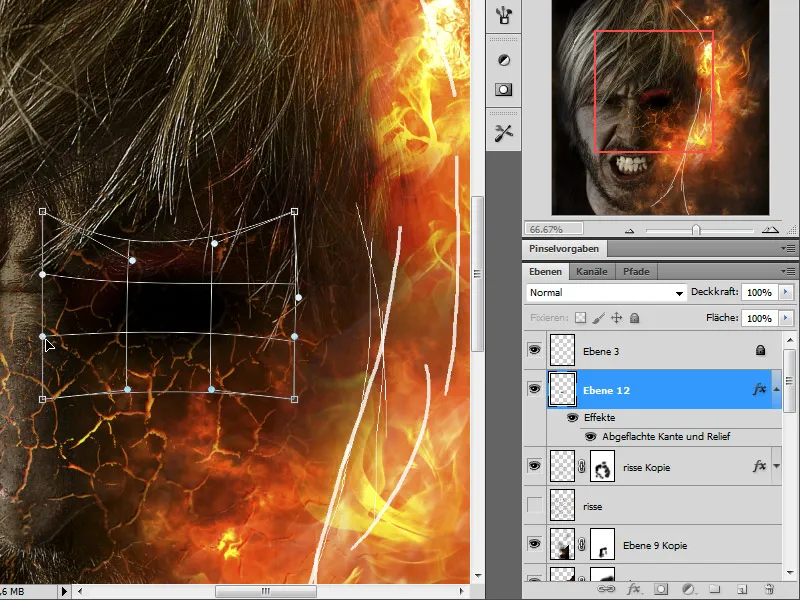This screenshot has width=800, height=600.
Task: Click the Navigator zoom-in large mountains icon
Action: point(770,230)
